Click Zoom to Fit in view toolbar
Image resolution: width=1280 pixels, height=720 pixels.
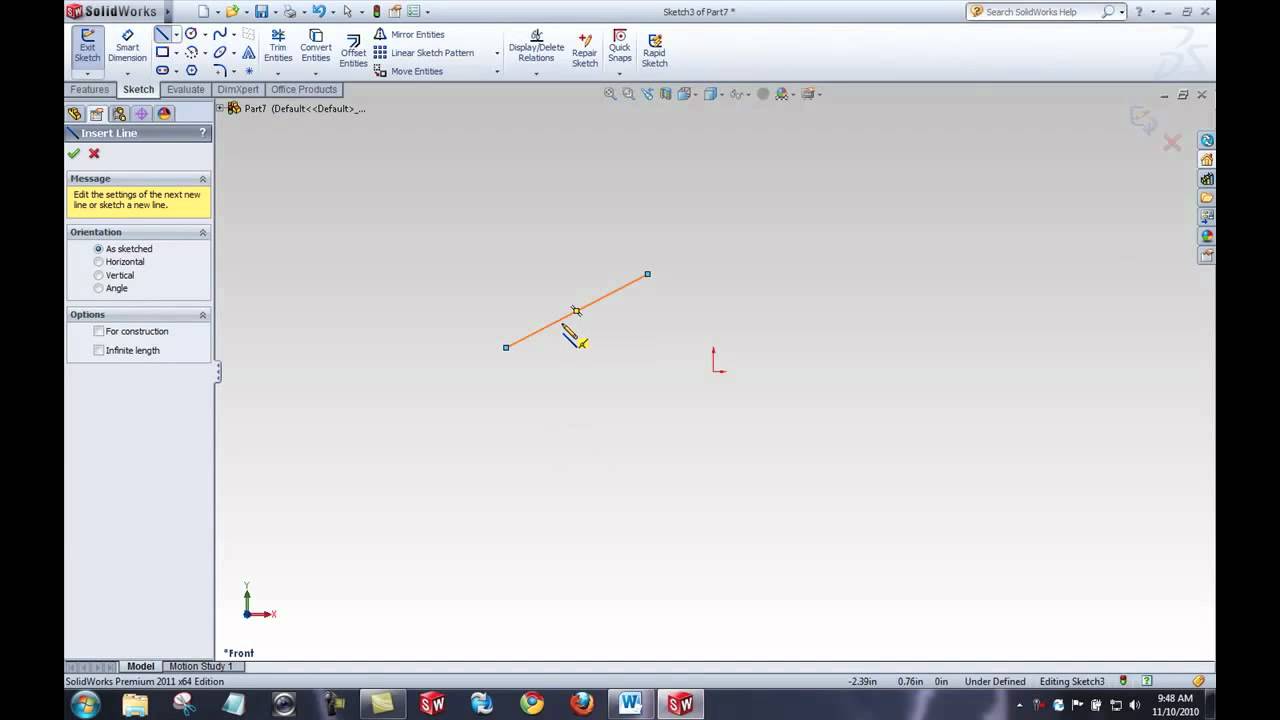click(610, 94)
